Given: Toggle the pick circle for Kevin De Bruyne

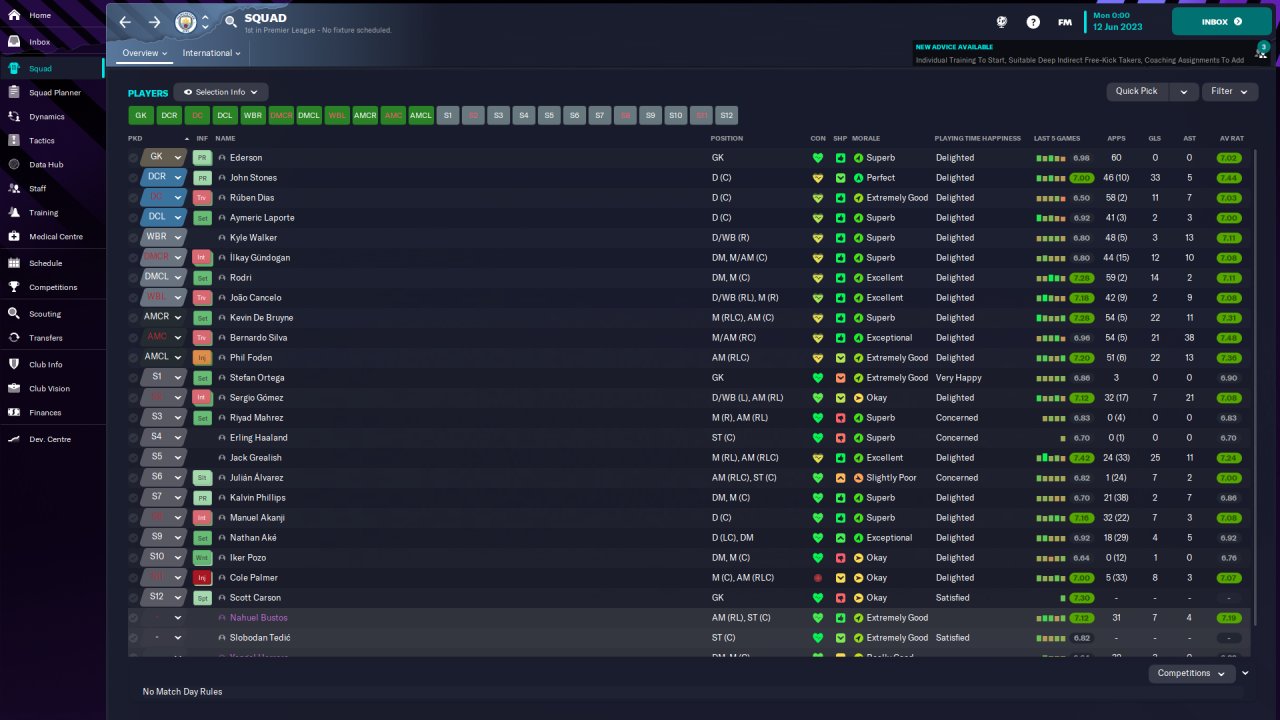Looking at the screenshot, I should tap(134, 318).
